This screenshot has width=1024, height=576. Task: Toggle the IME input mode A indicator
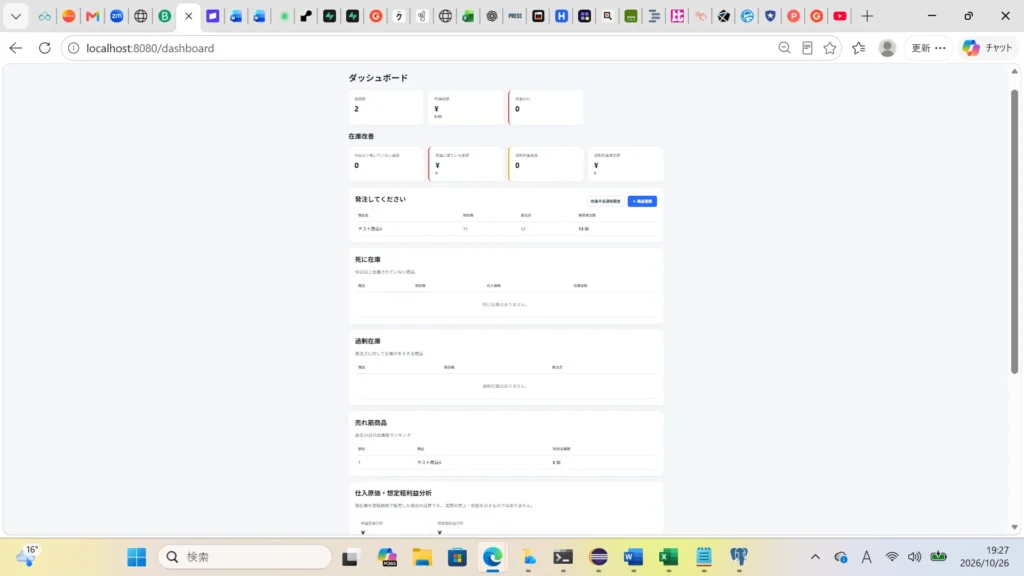pyautogui.click(x=867, y=557)
